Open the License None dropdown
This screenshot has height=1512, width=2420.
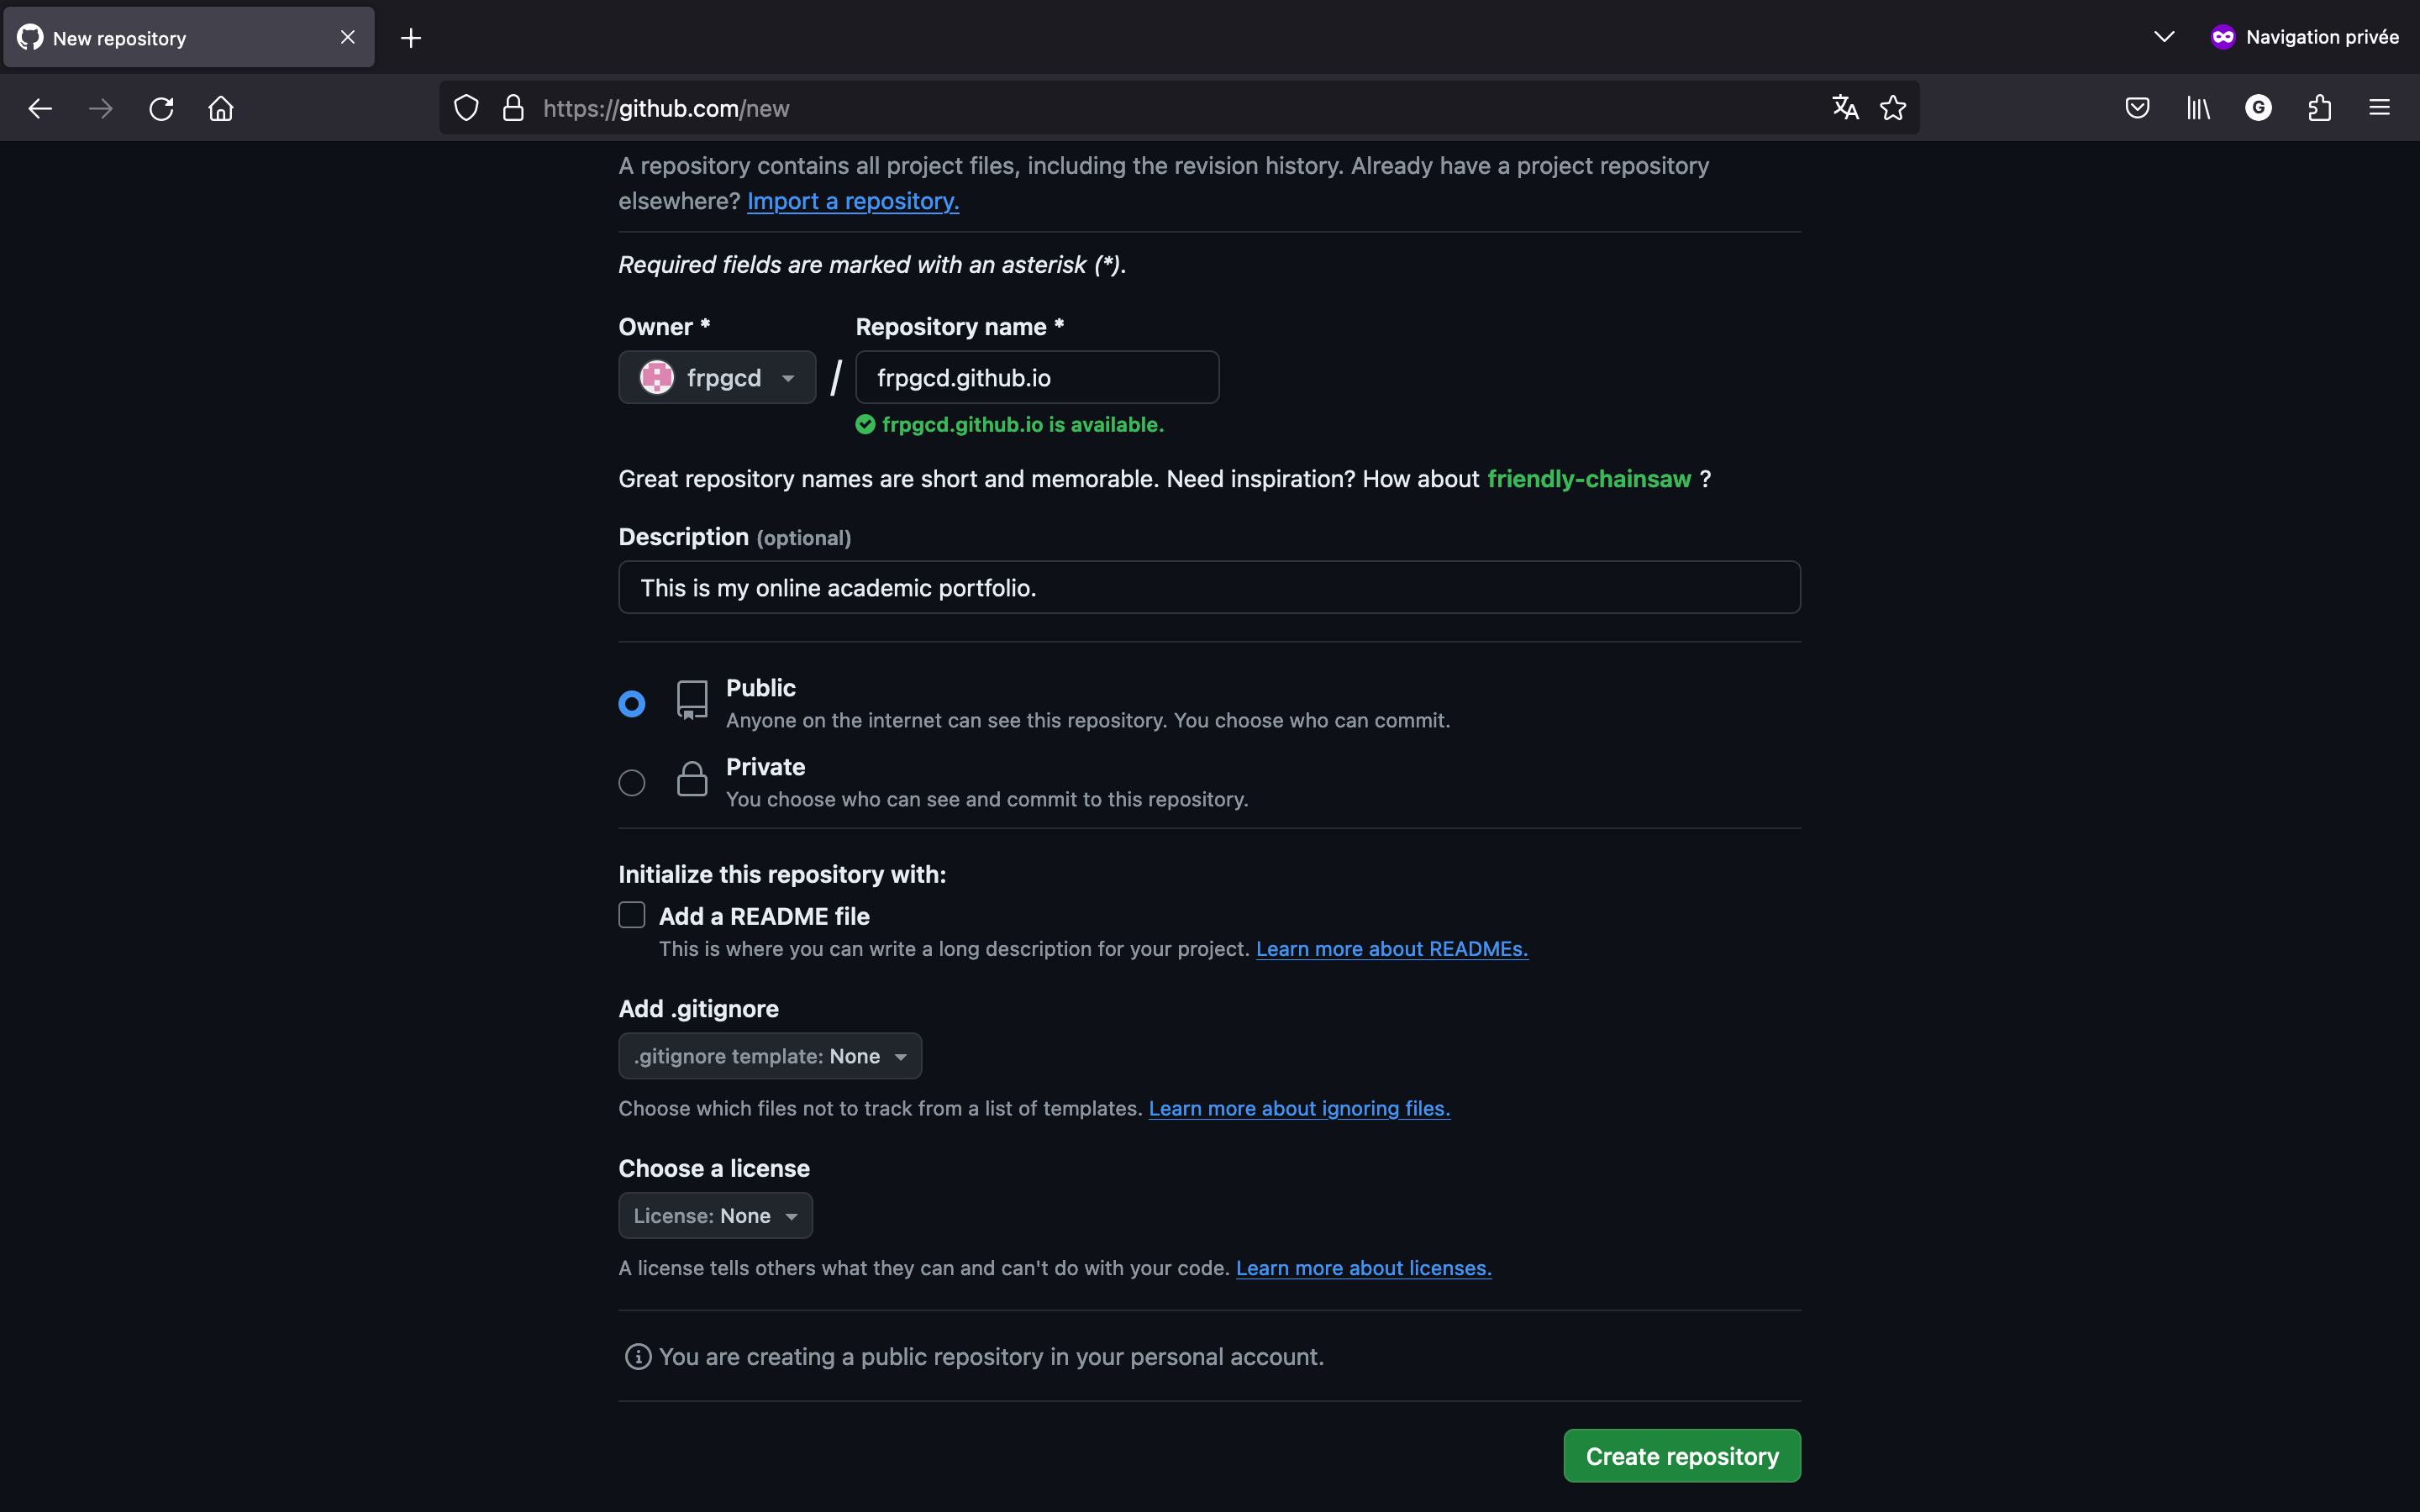(716, 1216)
